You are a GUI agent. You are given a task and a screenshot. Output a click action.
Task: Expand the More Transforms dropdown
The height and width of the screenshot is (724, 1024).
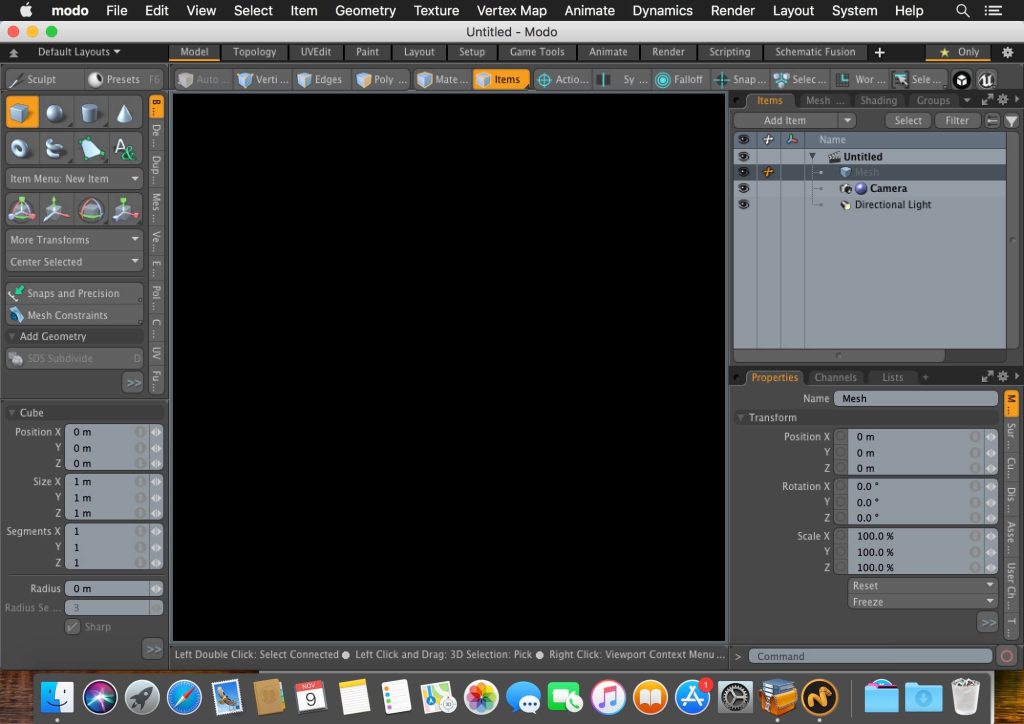click(74, 240)
